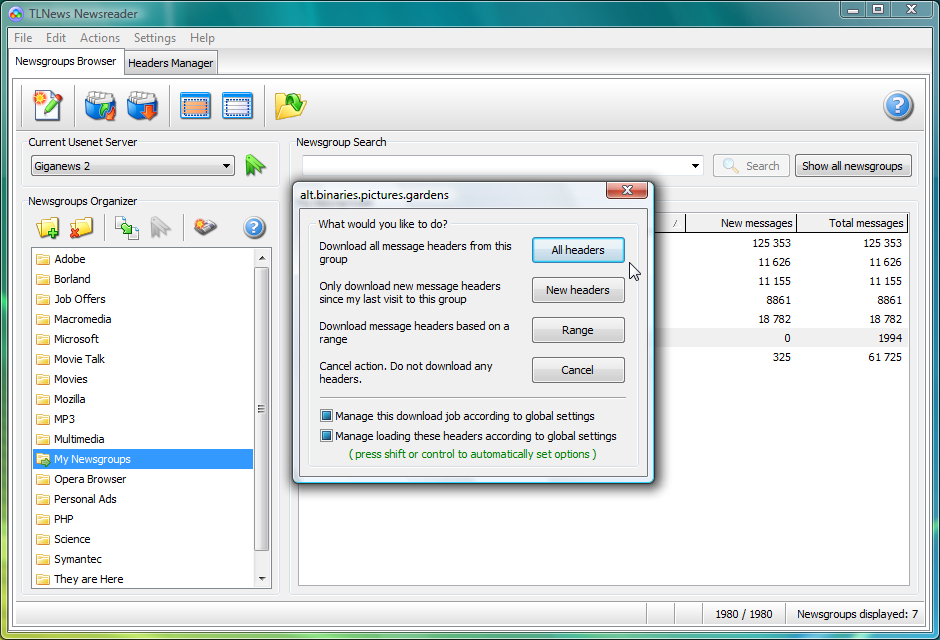Click the download newsgroups icon with red arrow
Screen dimensions: 940x640
(x=143, y=105)
